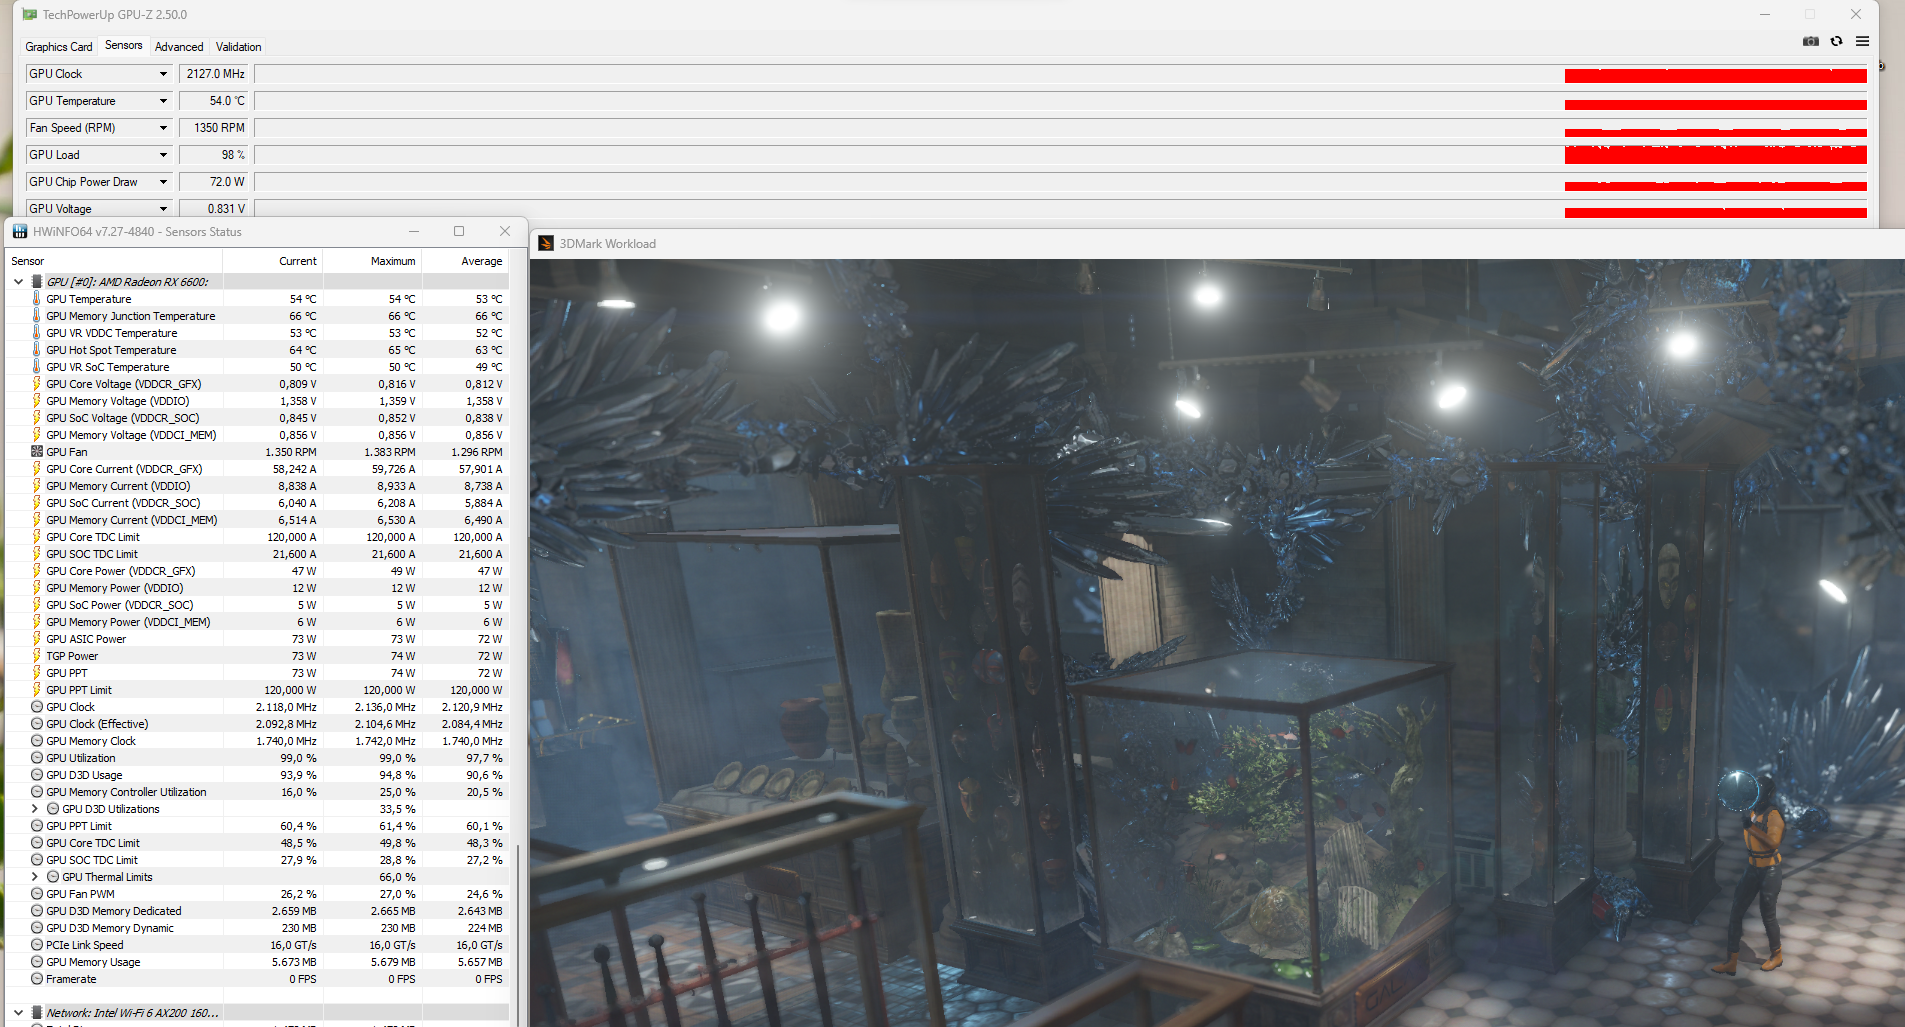This screenshot has width=1905, height=1027.
Task: Select the GPU SoC Current (VDDCR_SOC) row
Action: pyautogui.click(x=257, y=503)
